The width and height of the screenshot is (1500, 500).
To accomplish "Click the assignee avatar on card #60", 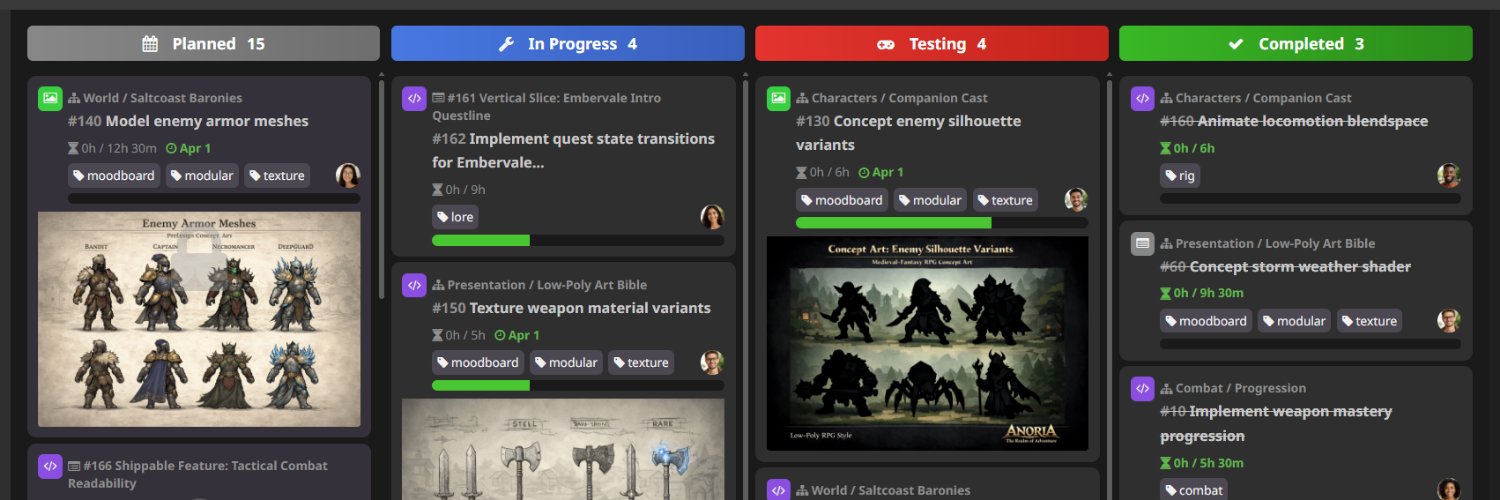I will (1449, 320).
